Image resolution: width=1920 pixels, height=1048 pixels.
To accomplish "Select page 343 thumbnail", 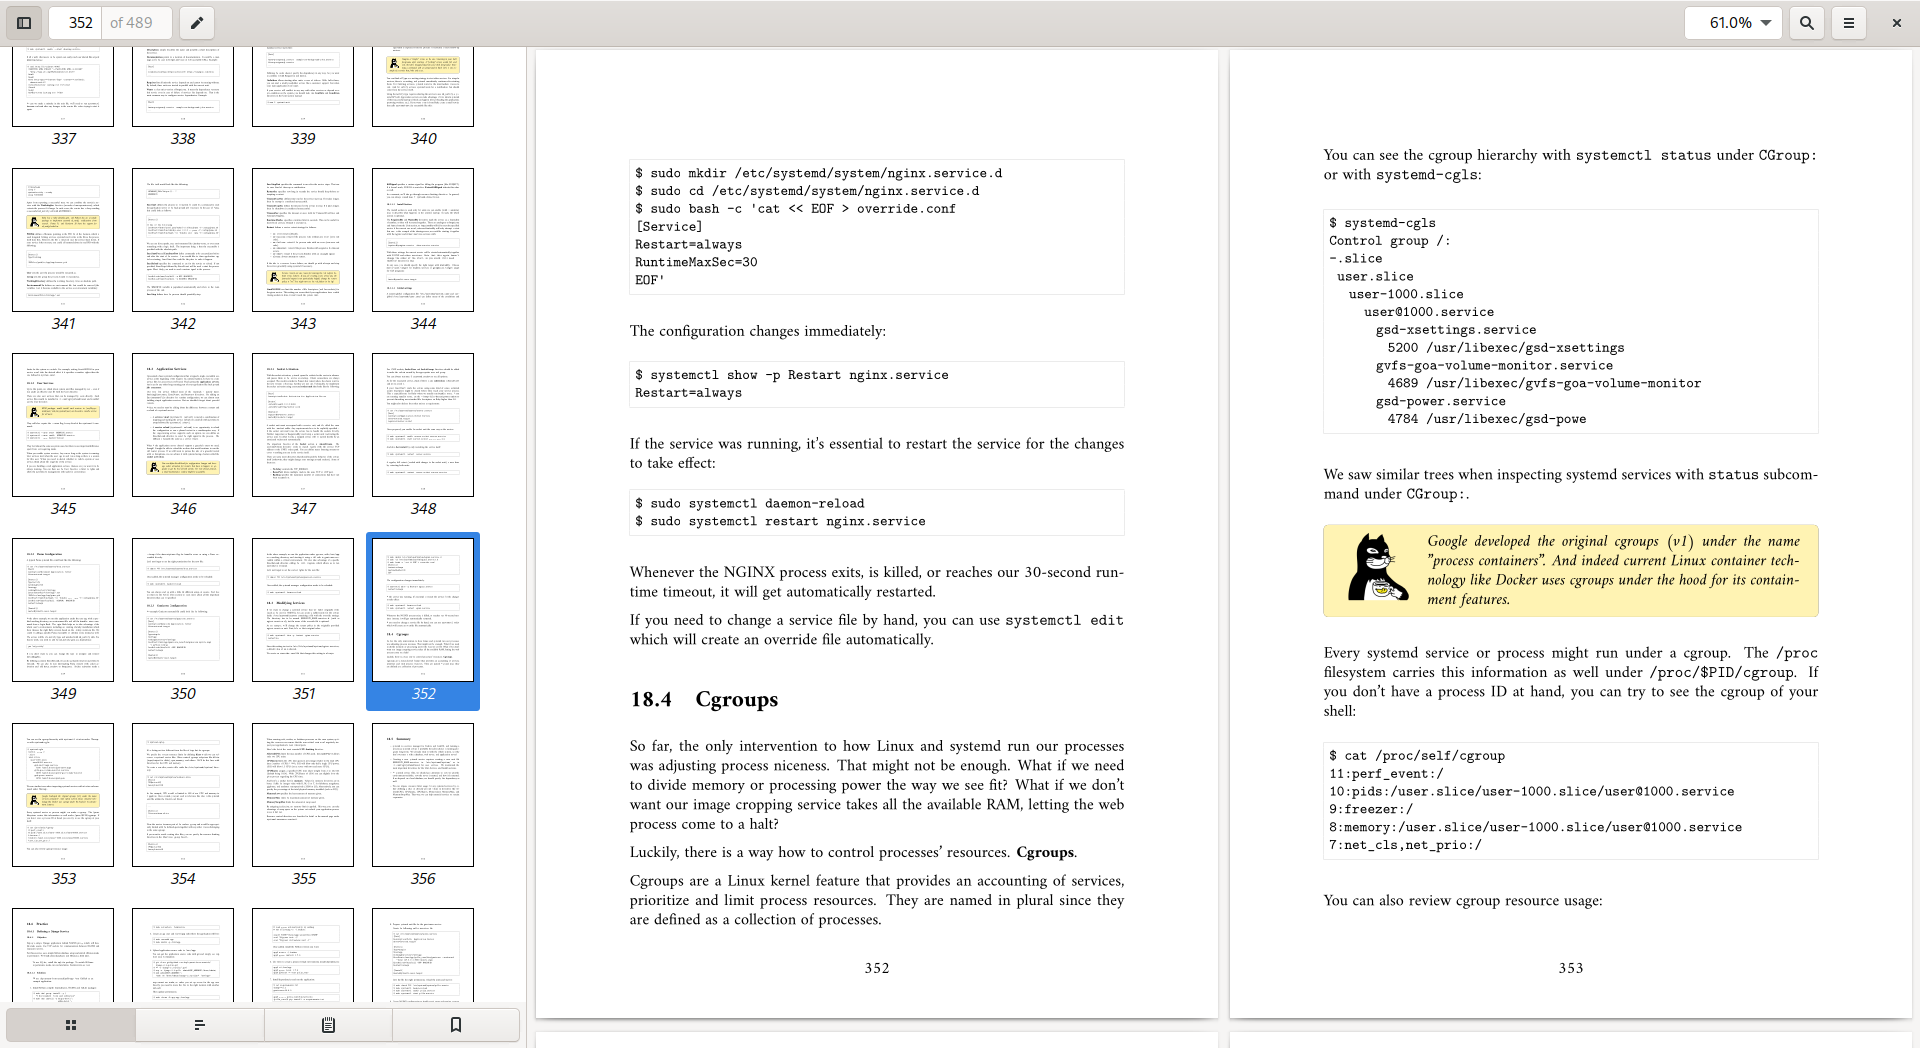I will pos(303,240).
